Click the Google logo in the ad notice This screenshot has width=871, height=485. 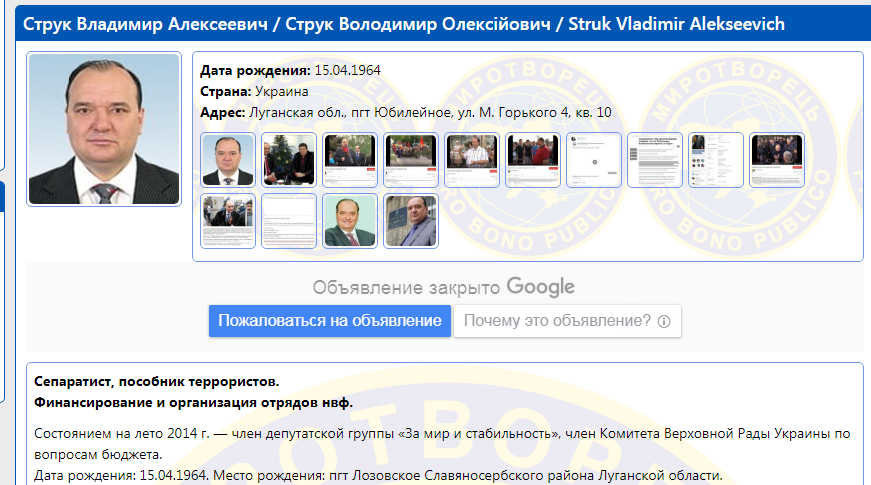pyautogui.click(x=540, y=287)
